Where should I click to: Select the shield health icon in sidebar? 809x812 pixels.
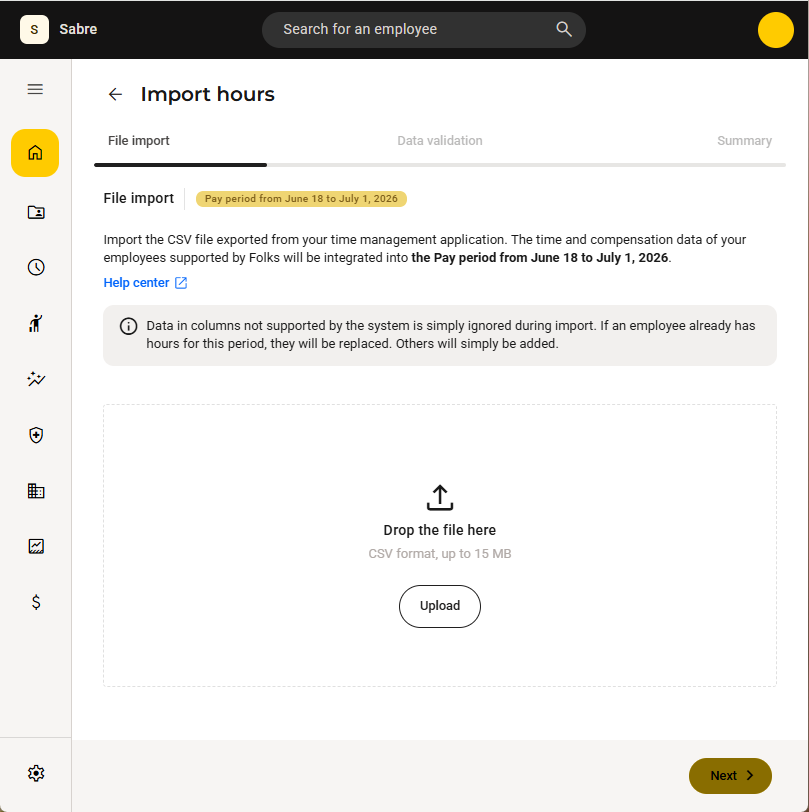pos(36,435)
